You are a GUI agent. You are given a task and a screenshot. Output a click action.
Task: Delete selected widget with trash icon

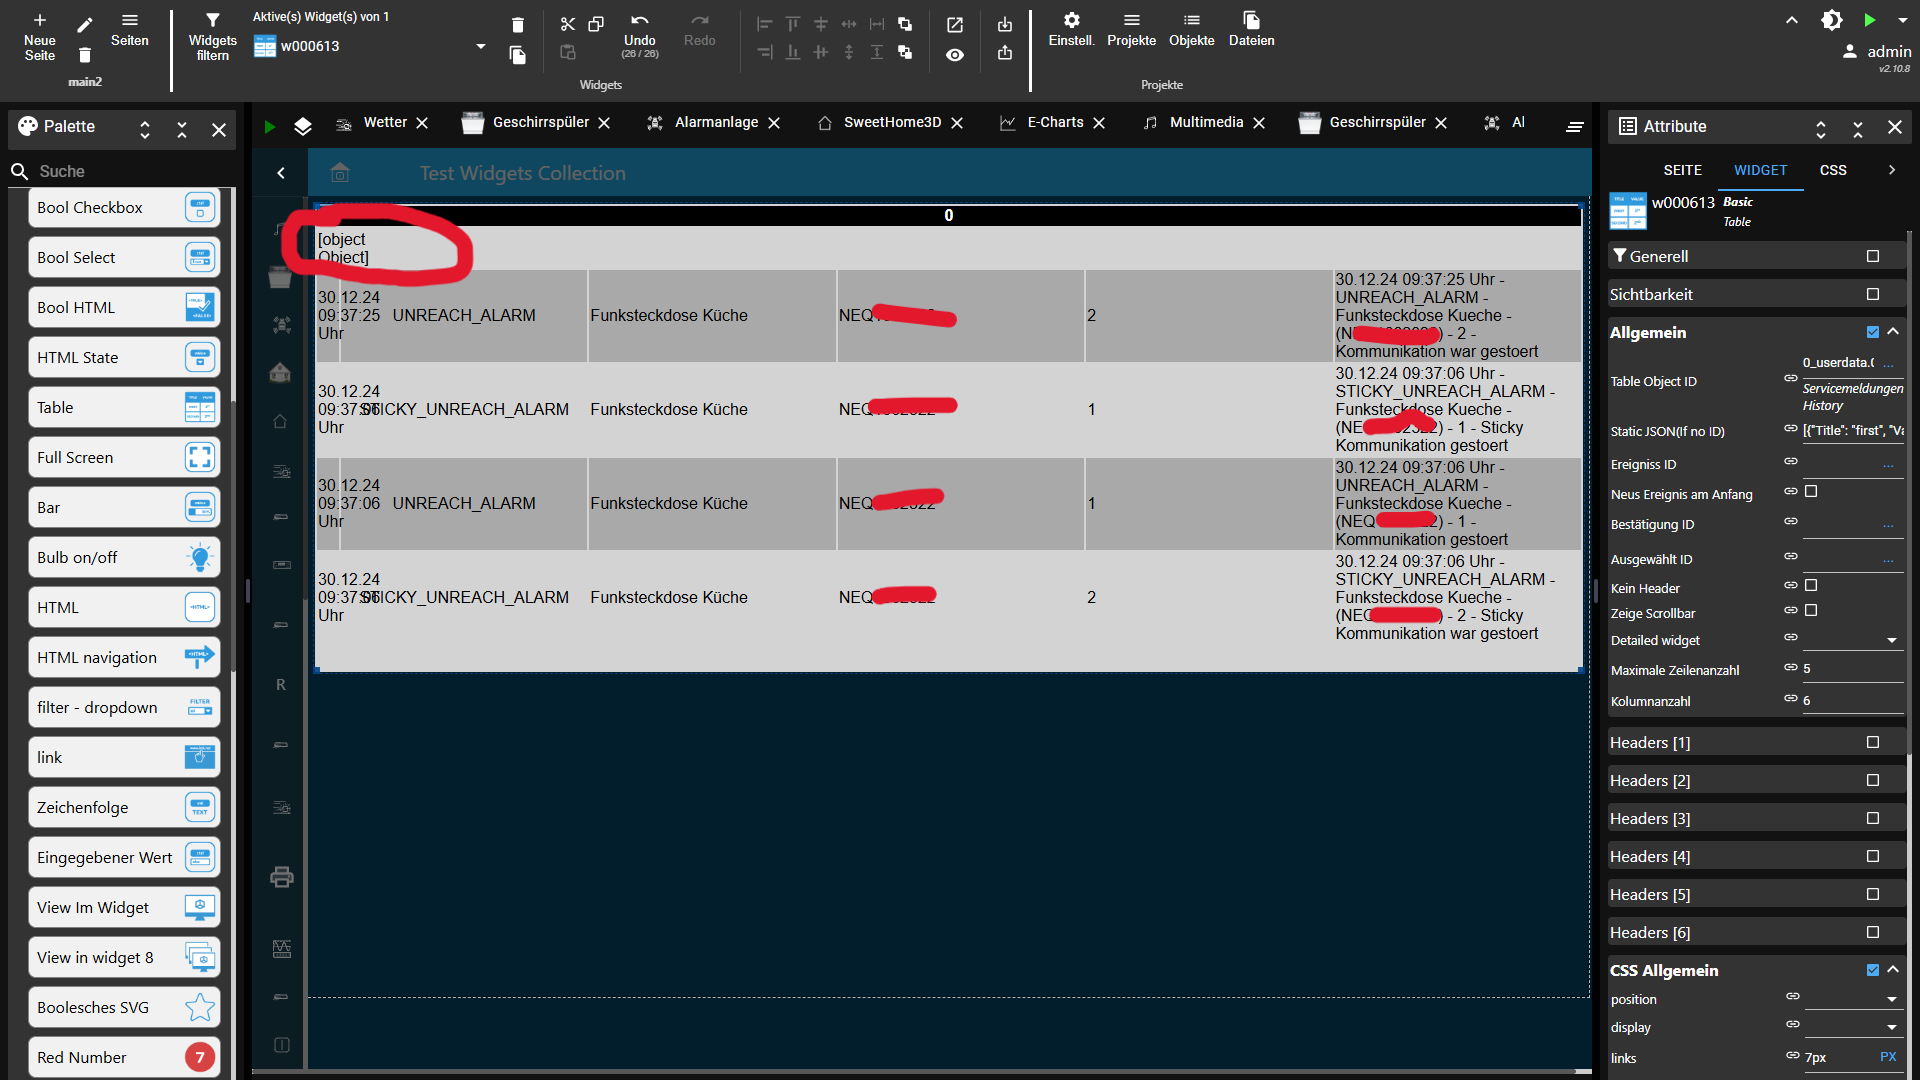click(517, 25)
